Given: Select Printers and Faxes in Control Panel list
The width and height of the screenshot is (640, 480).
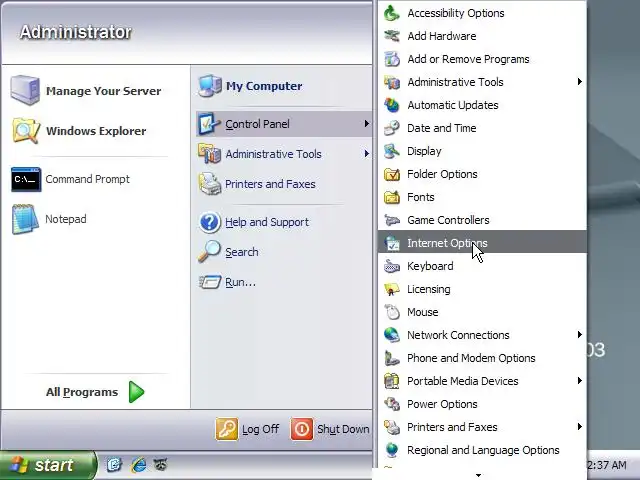Looking at the screenshot, I should [x=482, y=427].
